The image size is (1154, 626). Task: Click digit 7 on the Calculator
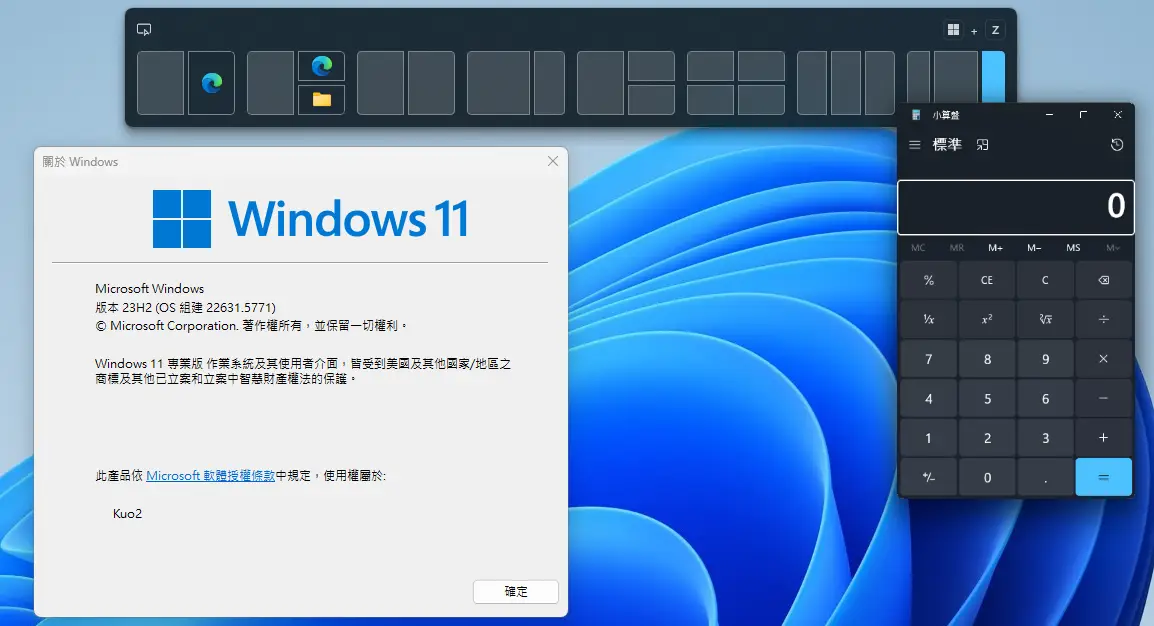pyautogui.click(x=929, y=359)
